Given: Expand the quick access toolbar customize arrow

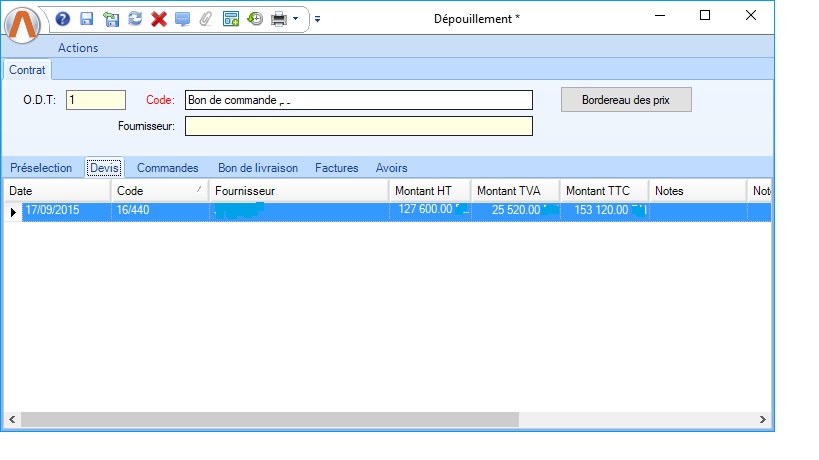Looking at the screenshot, I should (x=317, y=19).
